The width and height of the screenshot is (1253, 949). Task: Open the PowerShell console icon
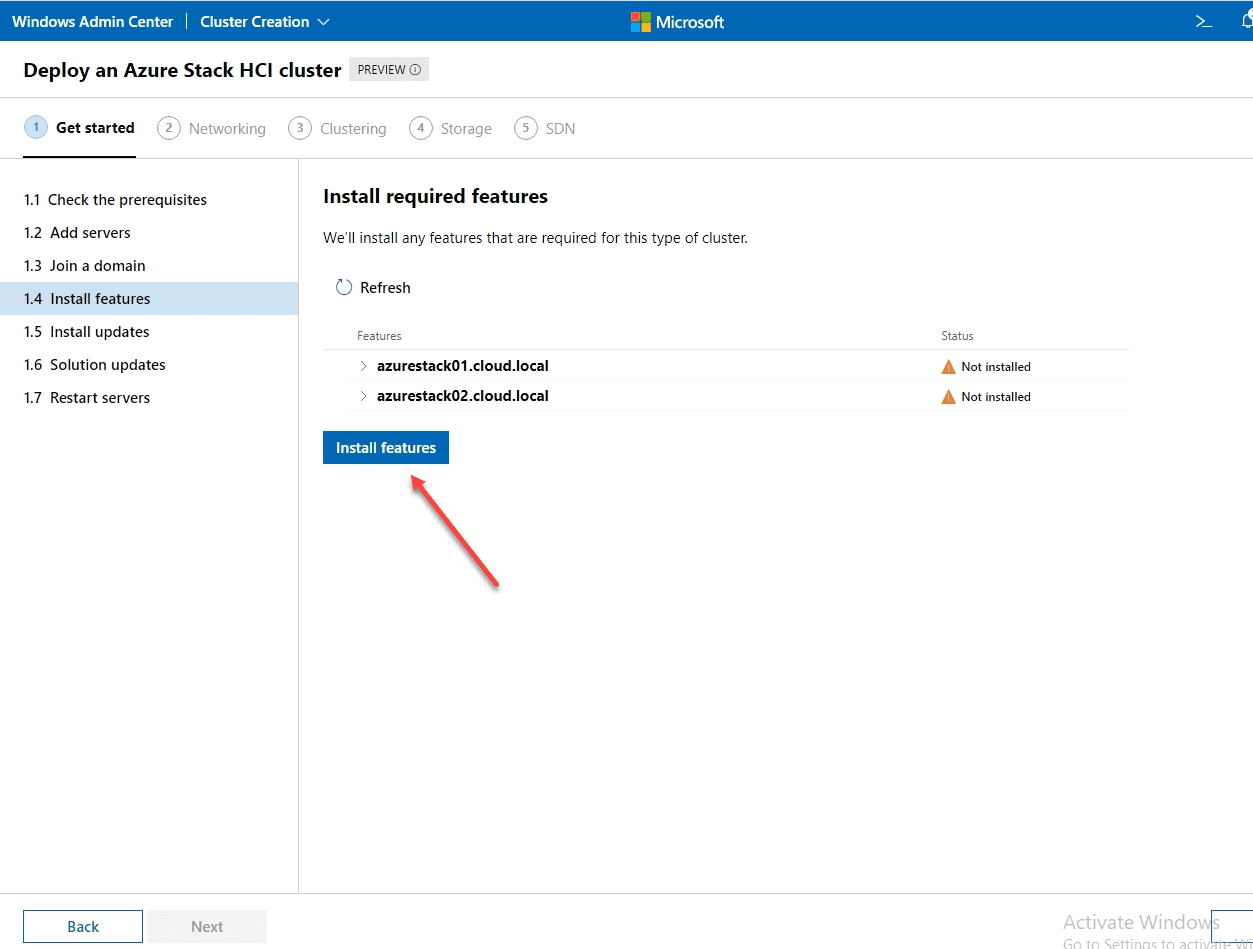pos(1204,21)
